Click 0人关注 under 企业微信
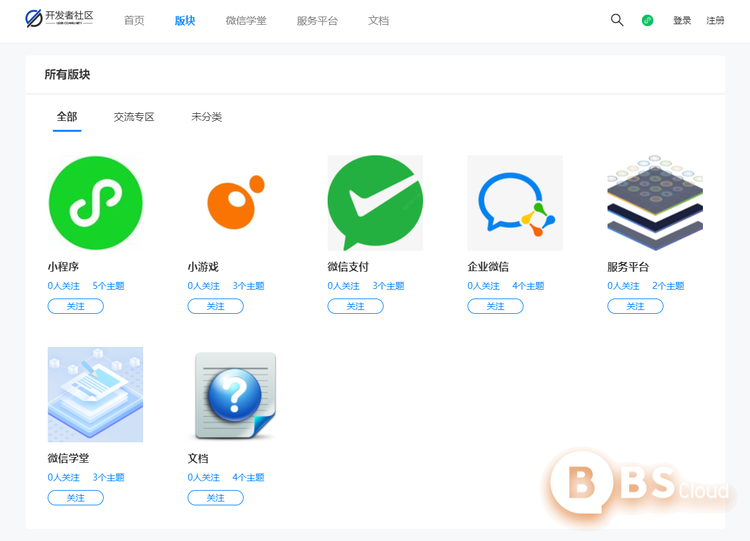 (x=484, y=286)
